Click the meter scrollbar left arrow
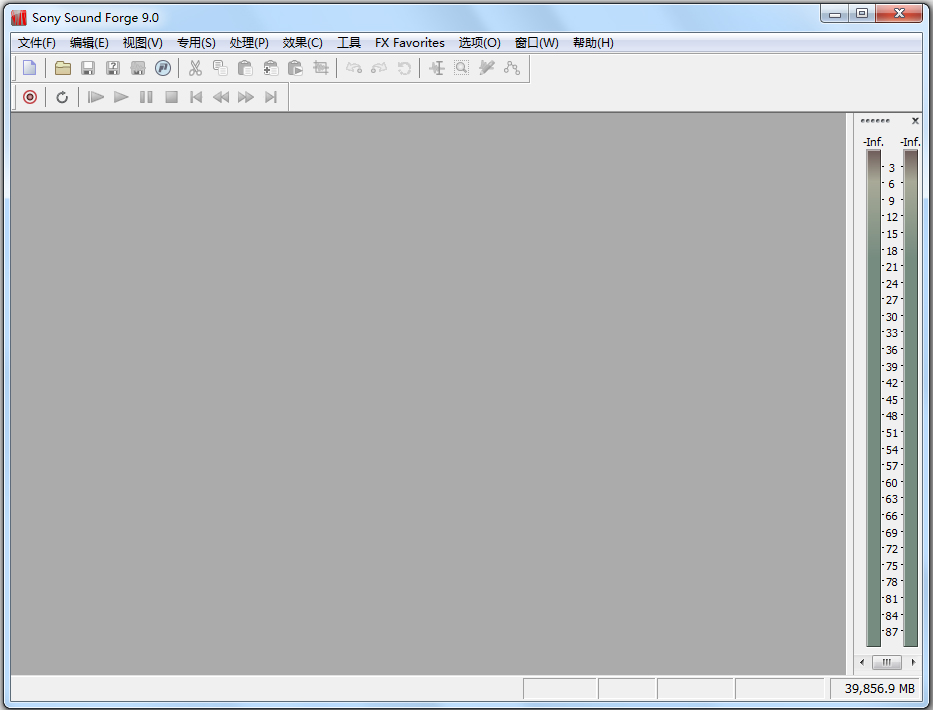Viewport: 933px width, 710px height. click(x=862, y=662)
